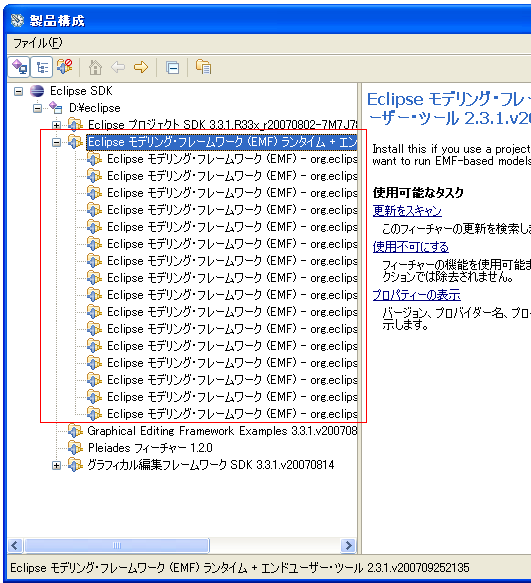Click the 更新をスキャン link

[407, 211]
